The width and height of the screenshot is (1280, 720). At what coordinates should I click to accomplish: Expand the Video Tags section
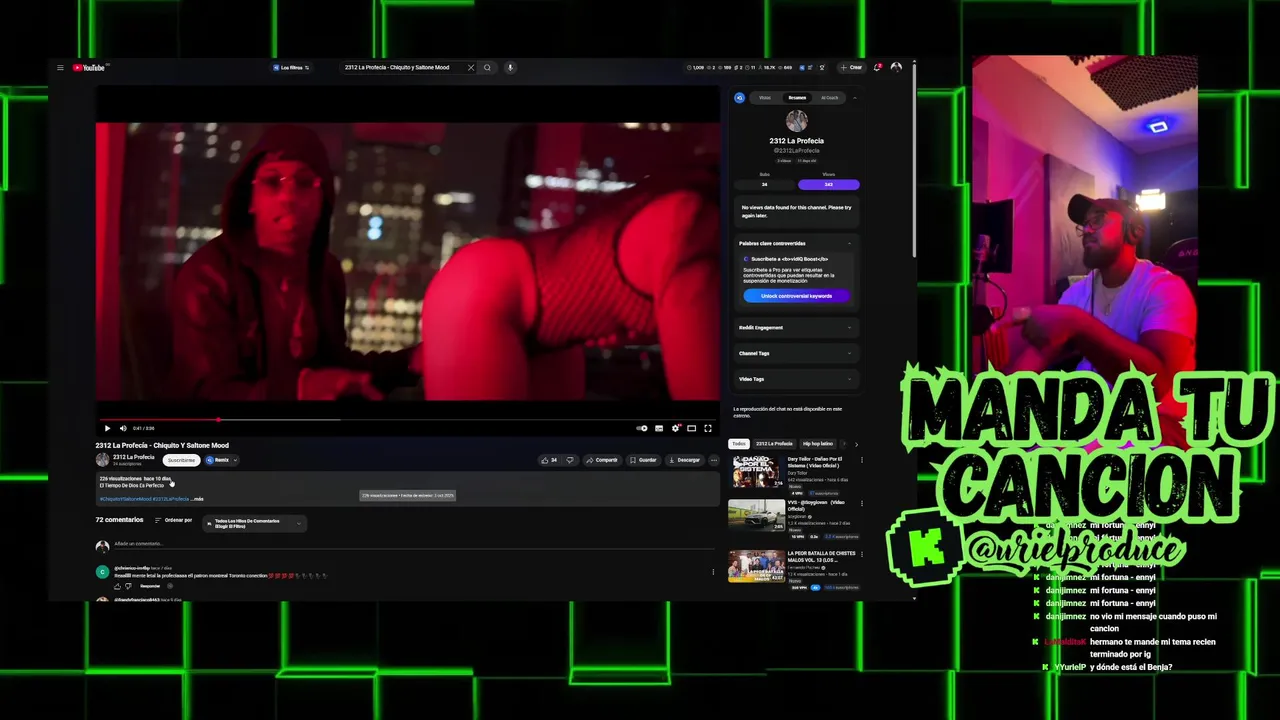click(x=796, y=380)
